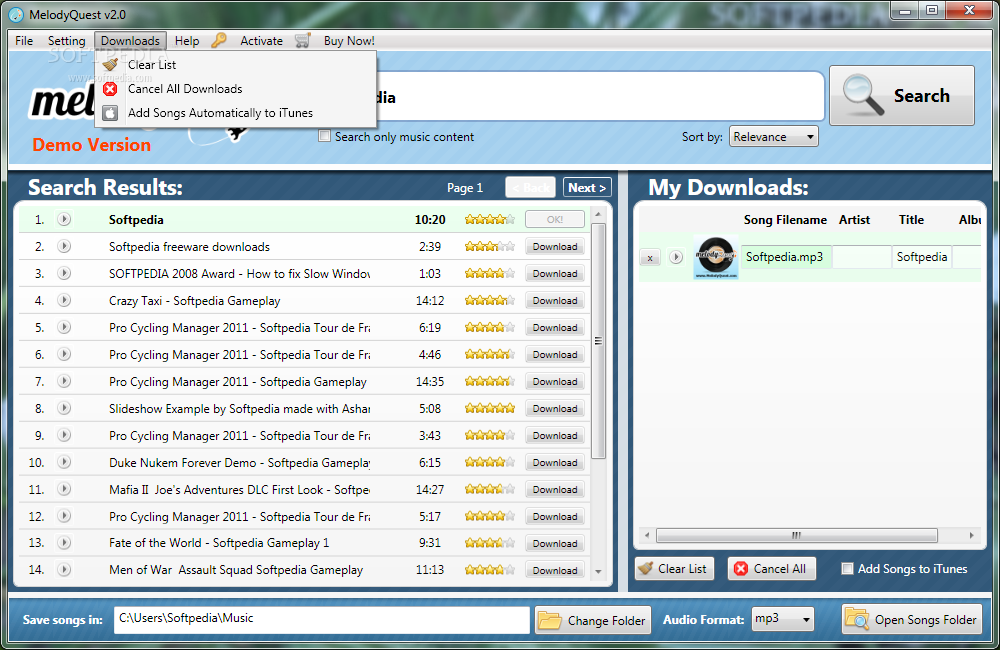Play preview of result number 12
This screenshot has width=1000, height=650.
click(x=64, y=516)
